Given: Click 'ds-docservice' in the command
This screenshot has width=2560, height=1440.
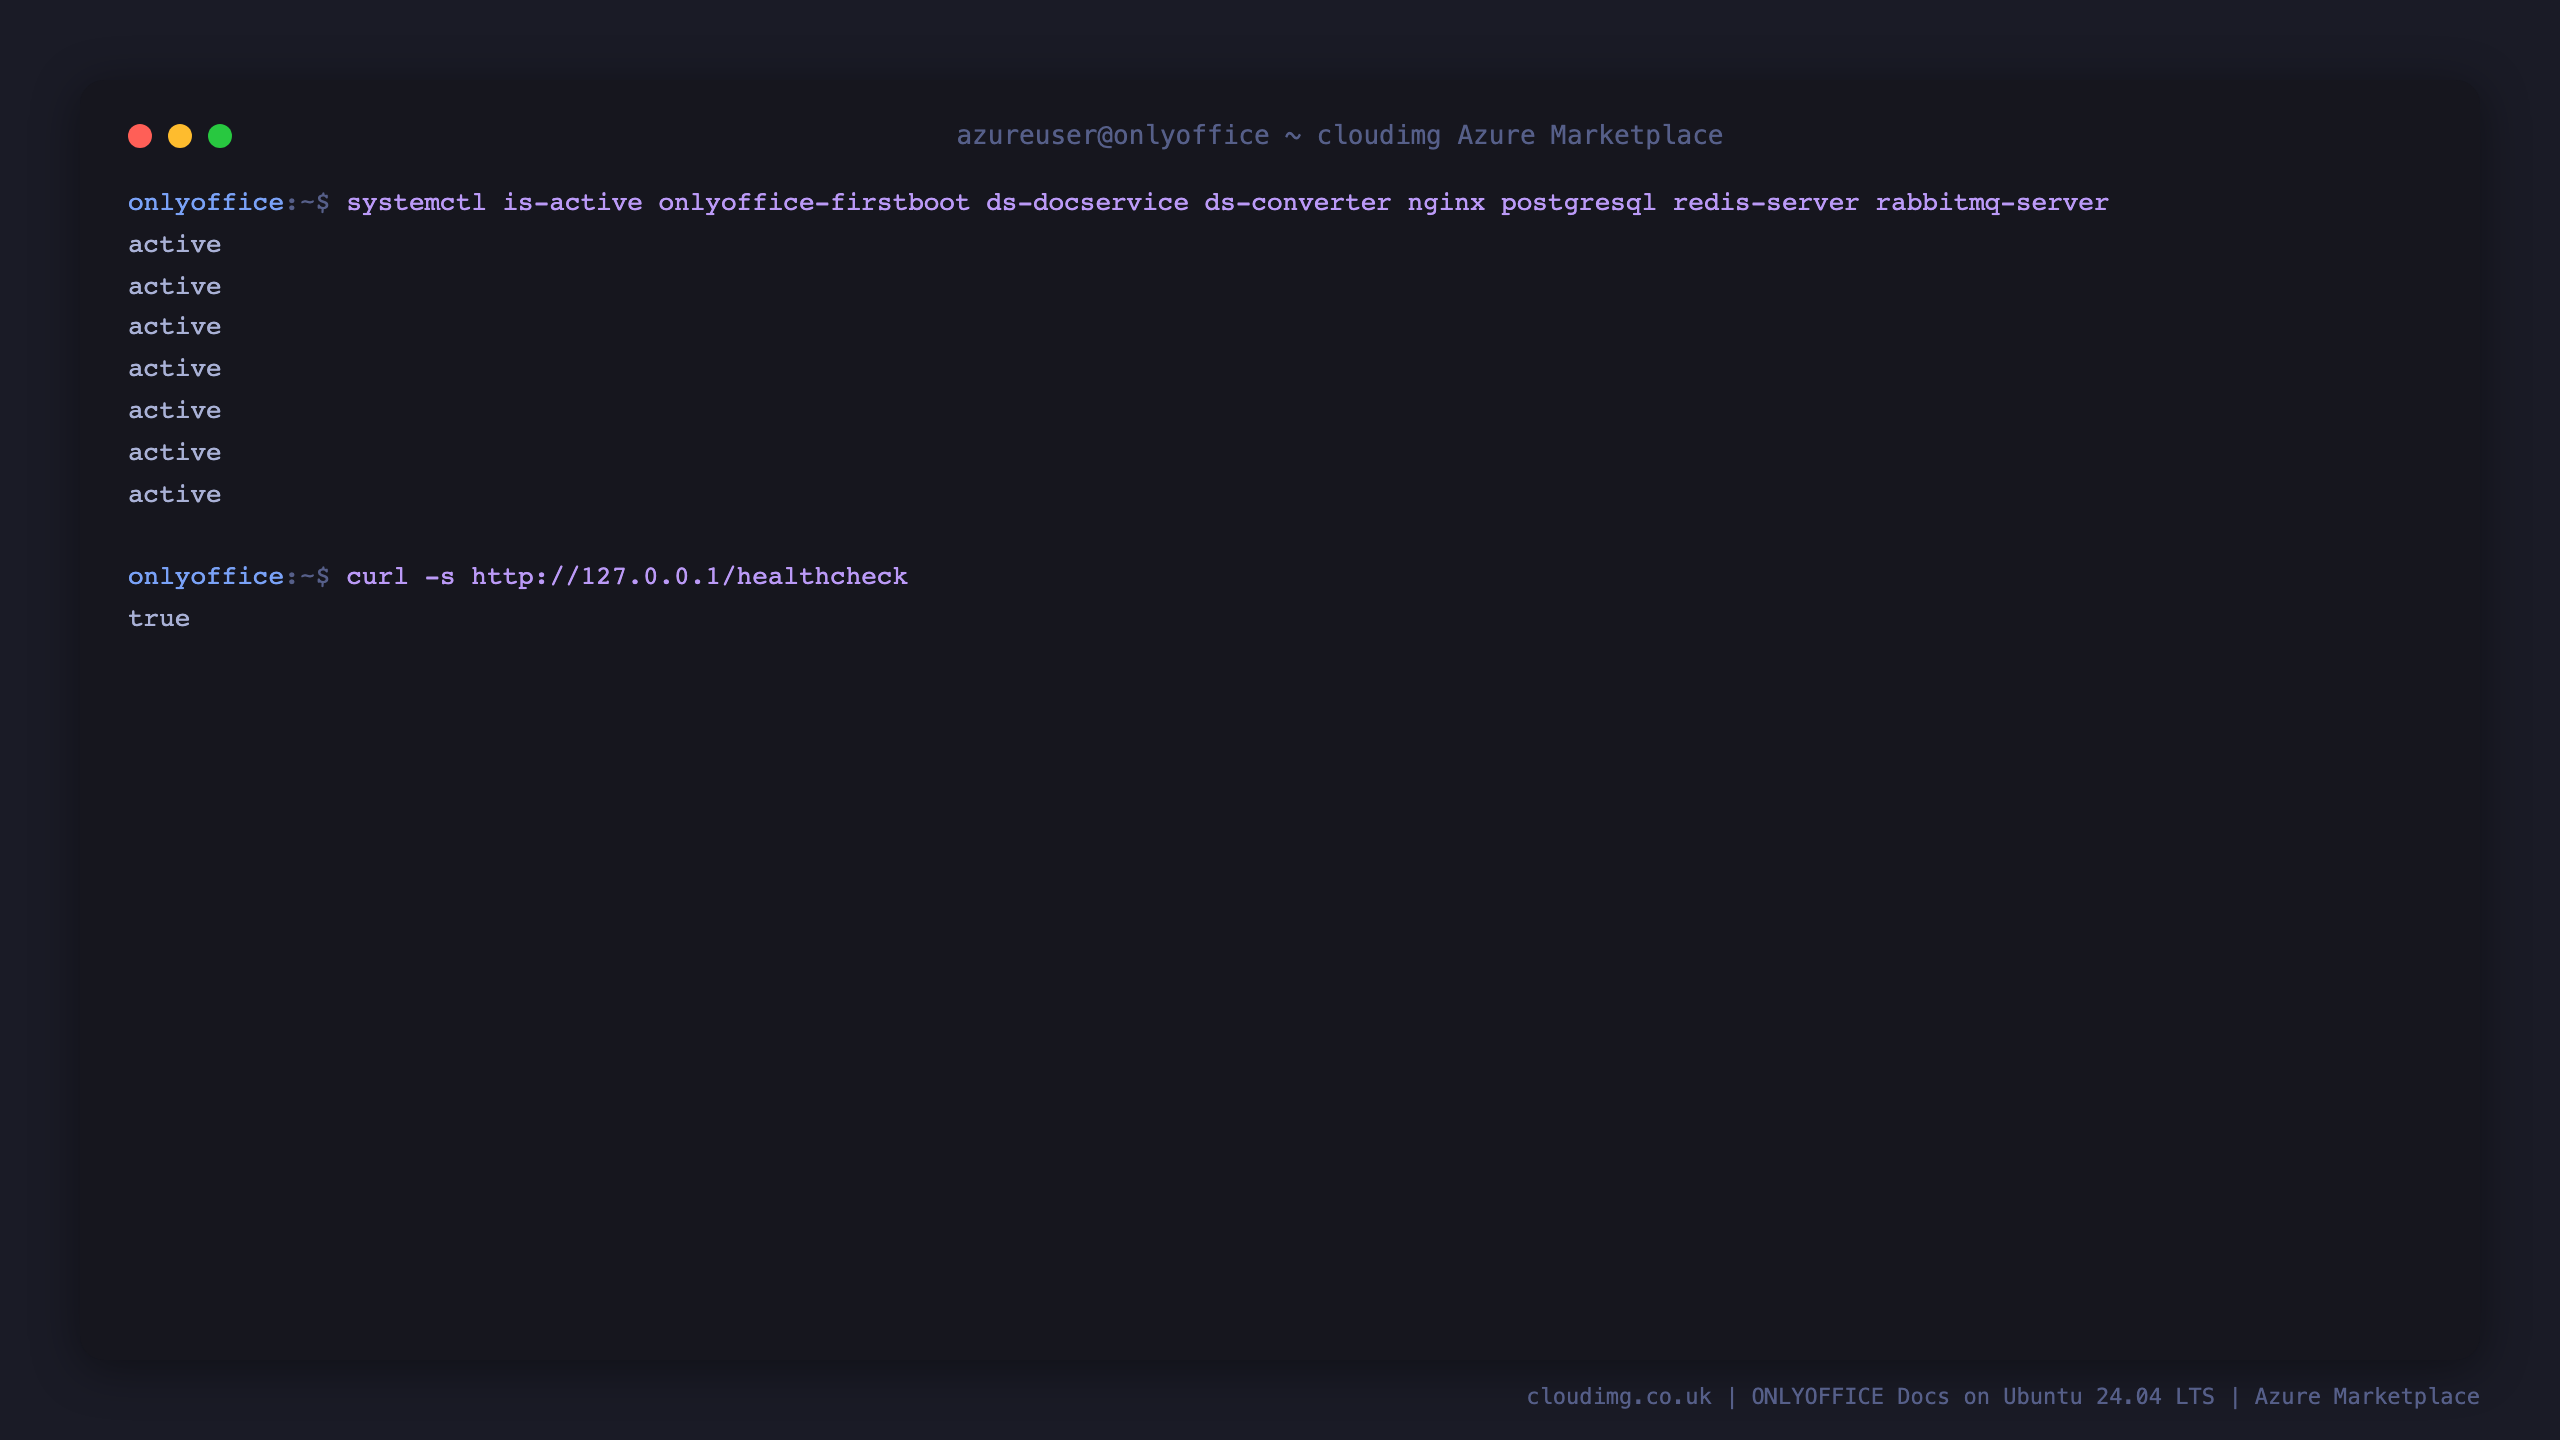Looking at the screenshot, I should coord(1087,202).
